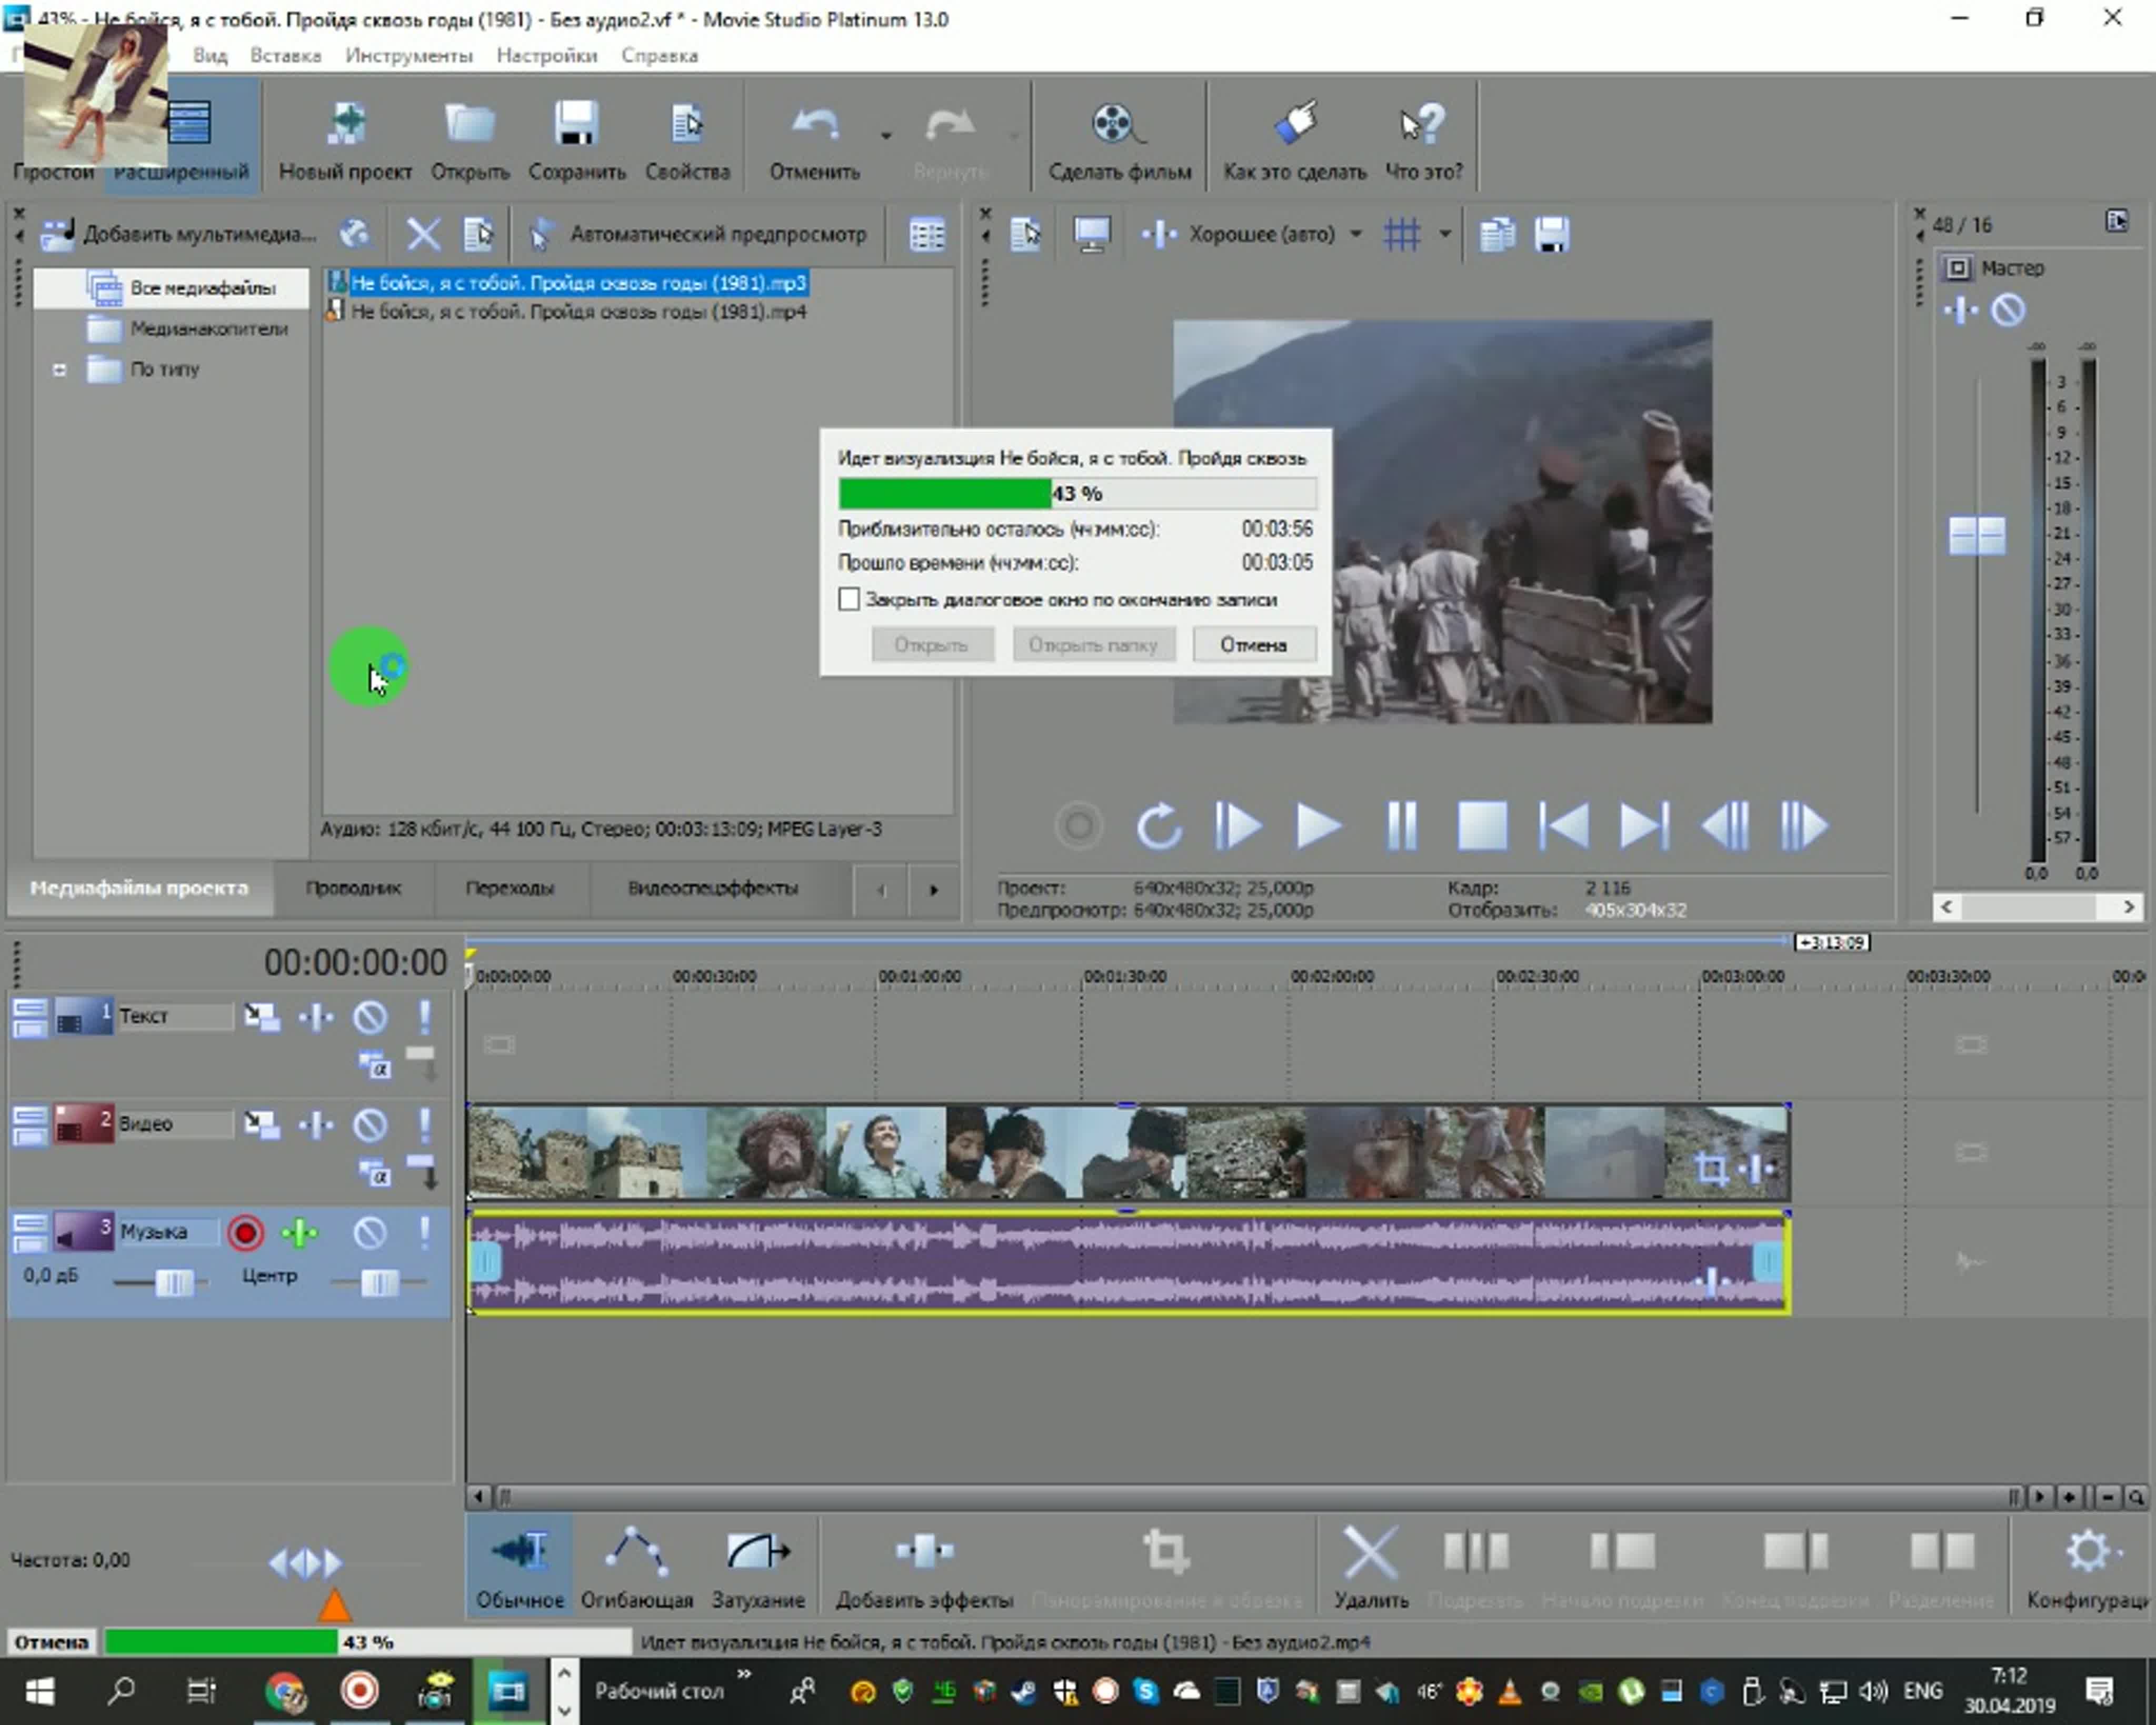Click the Музыка track volume slider
The image size is (2156, 1725).
tap(174, 1283)
